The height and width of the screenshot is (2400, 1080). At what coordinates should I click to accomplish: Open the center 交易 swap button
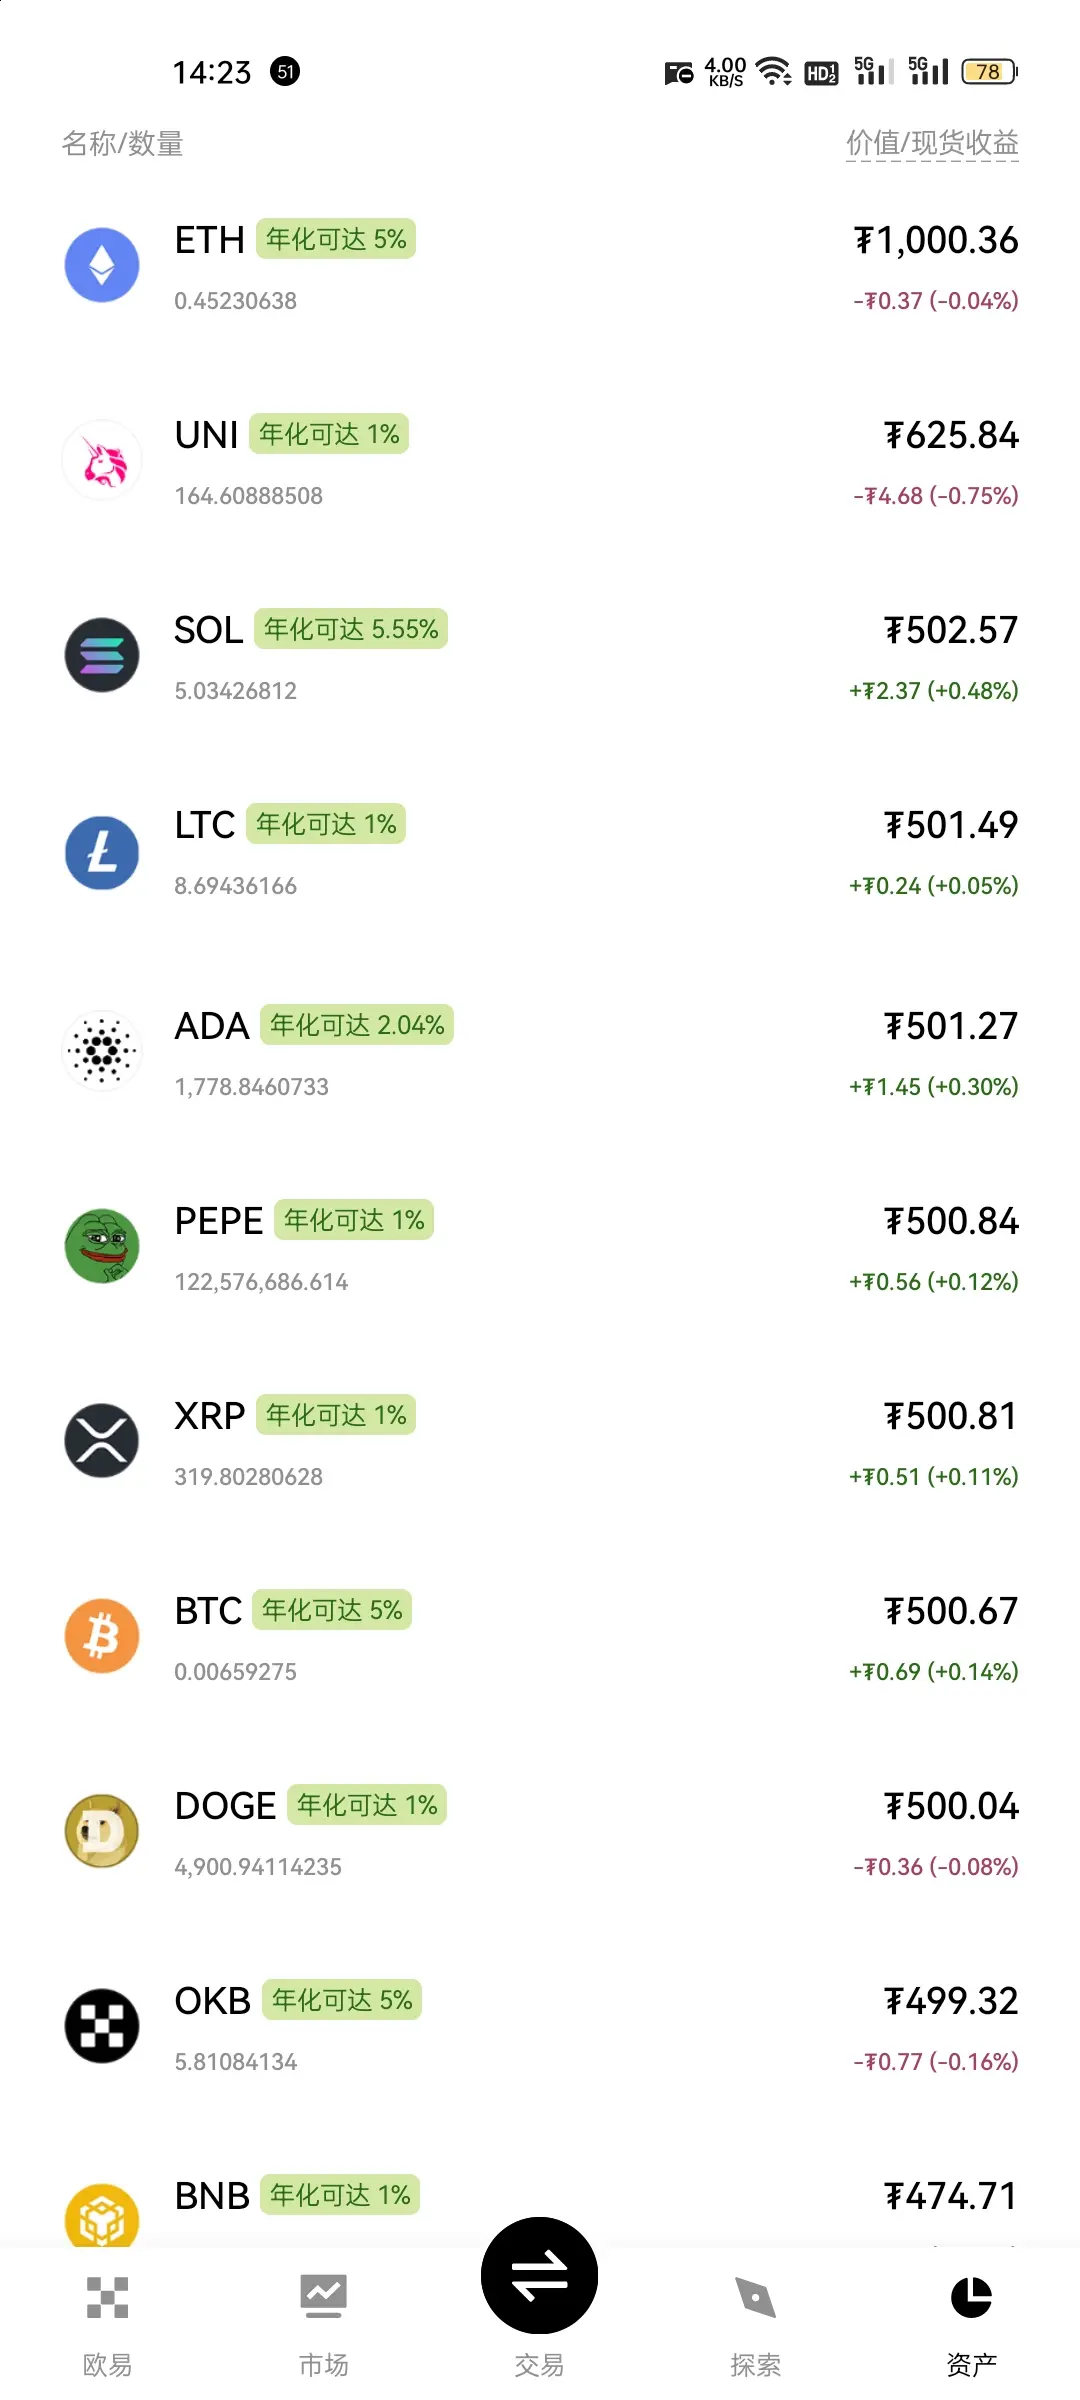[x=540, y=2276]
